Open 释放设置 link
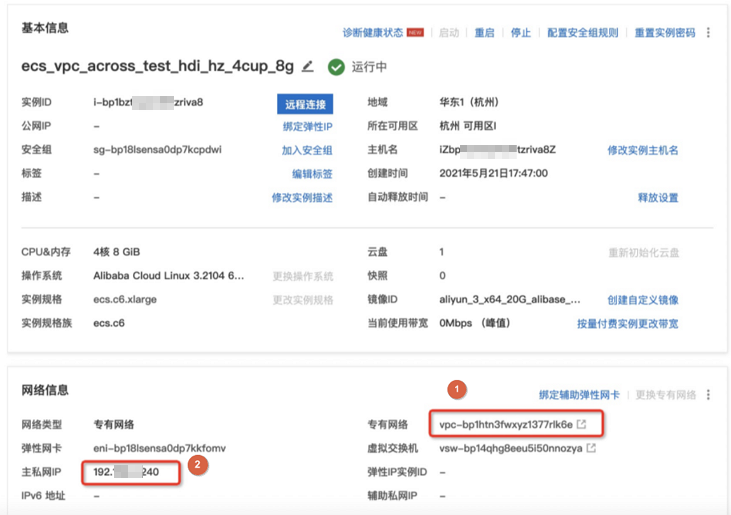Viewport: 731px width, 515px height. tap(658, 198)
